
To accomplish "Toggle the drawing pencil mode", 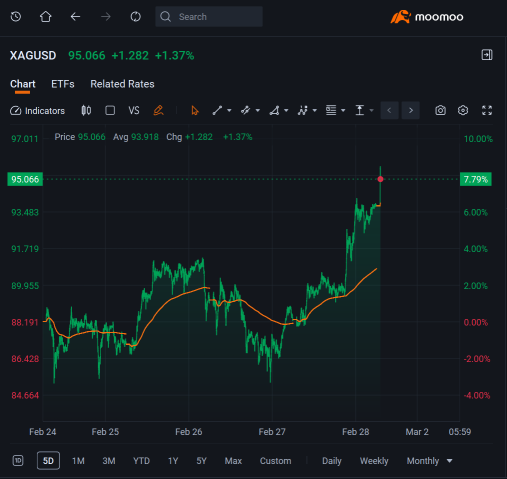I will click(x=158, y=110).
